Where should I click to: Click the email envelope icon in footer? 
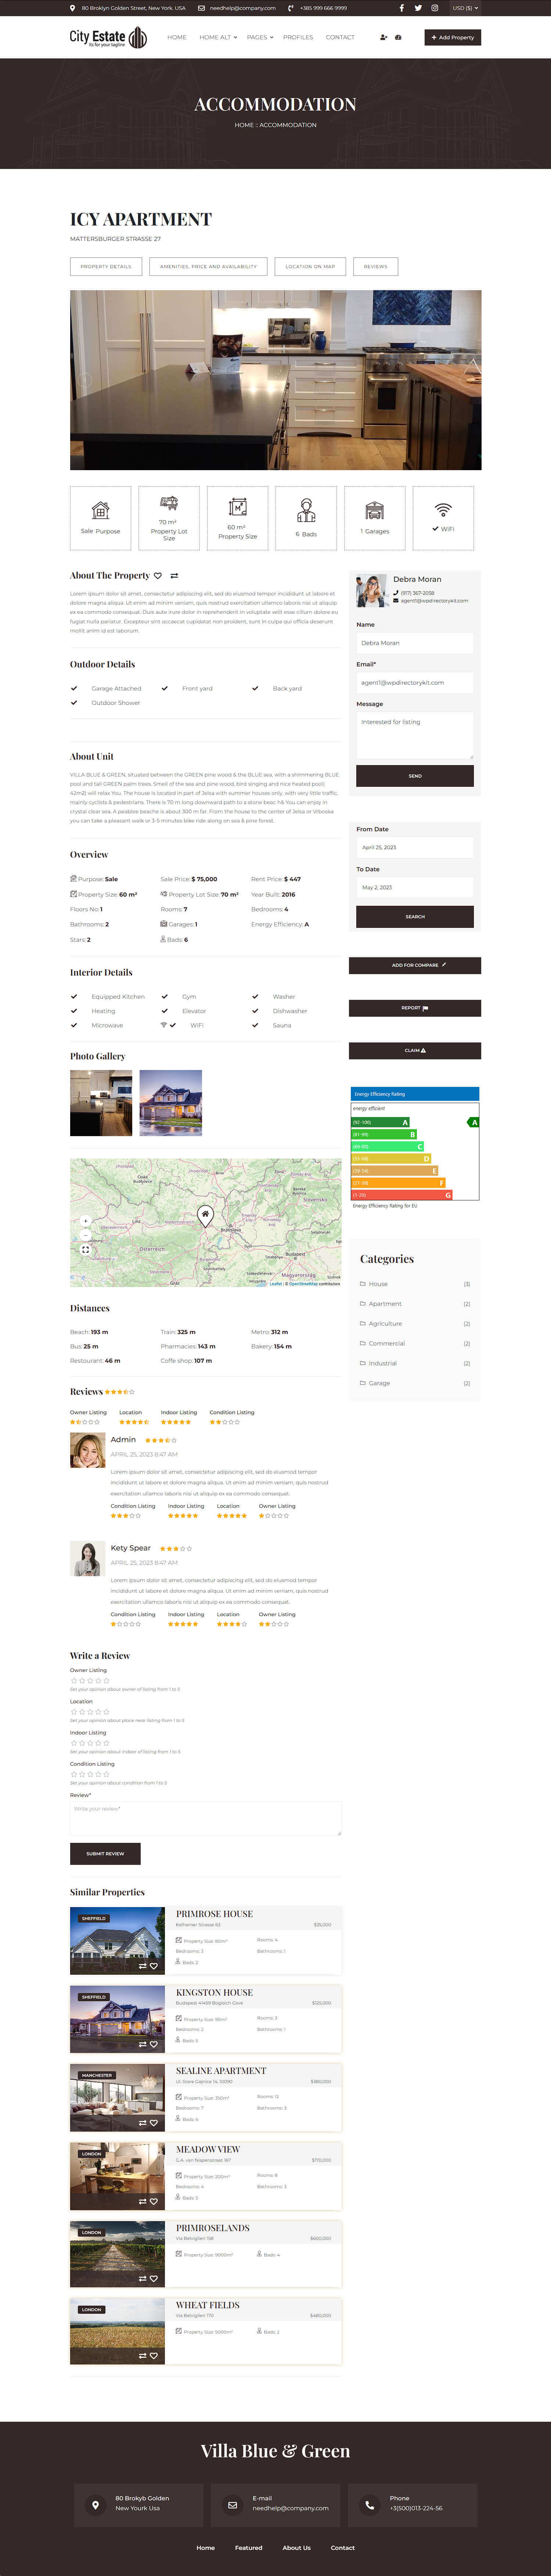tap(232, 2505)
